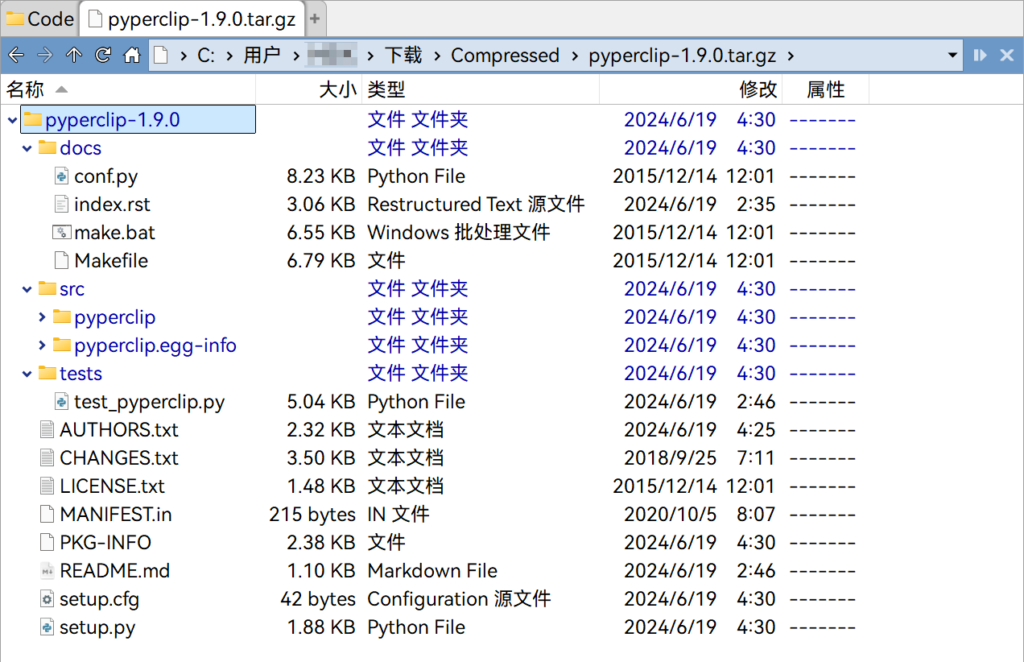Select the setup.py file icon
1024x662 pixels.
pos(47,627)
